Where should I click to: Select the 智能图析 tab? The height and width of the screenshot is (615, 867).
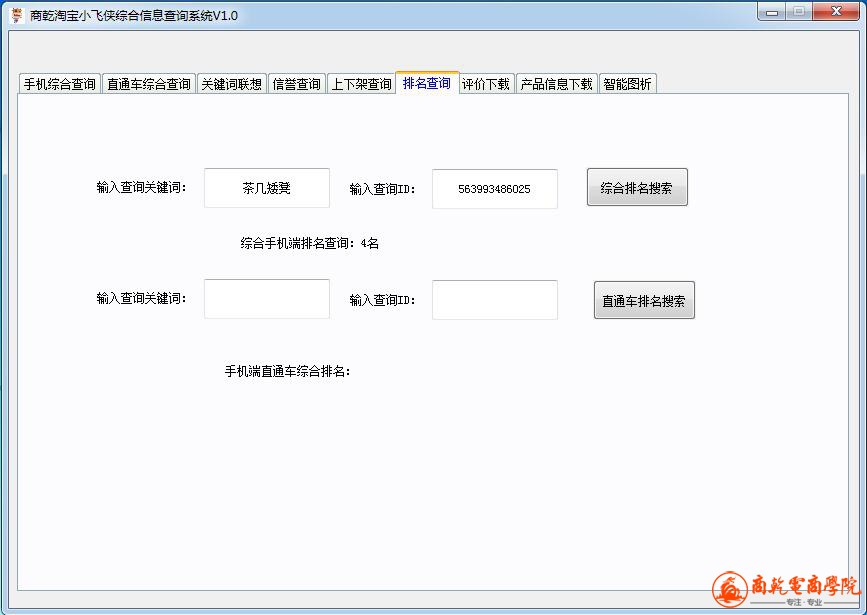coord(627,84)
